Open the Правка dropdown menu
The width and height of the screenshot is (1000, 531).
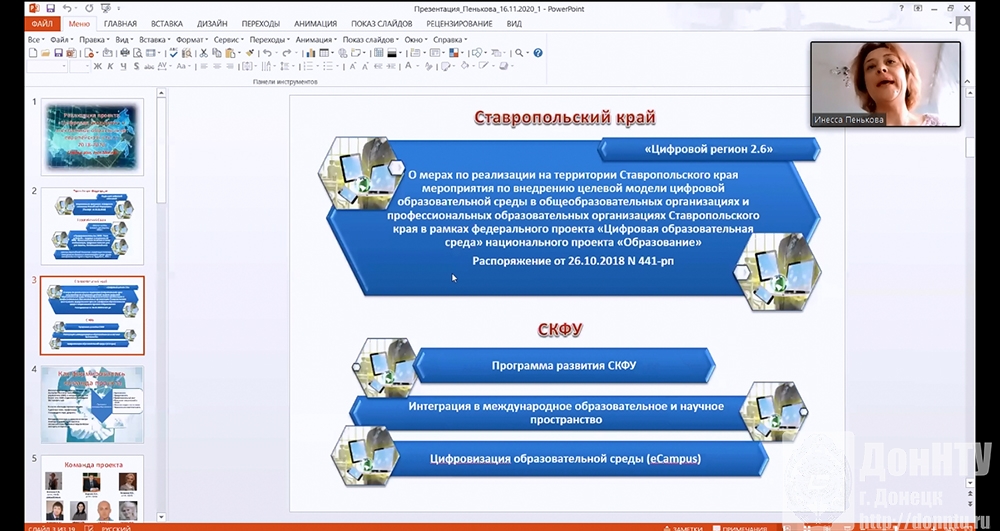(x=95, y=40)
